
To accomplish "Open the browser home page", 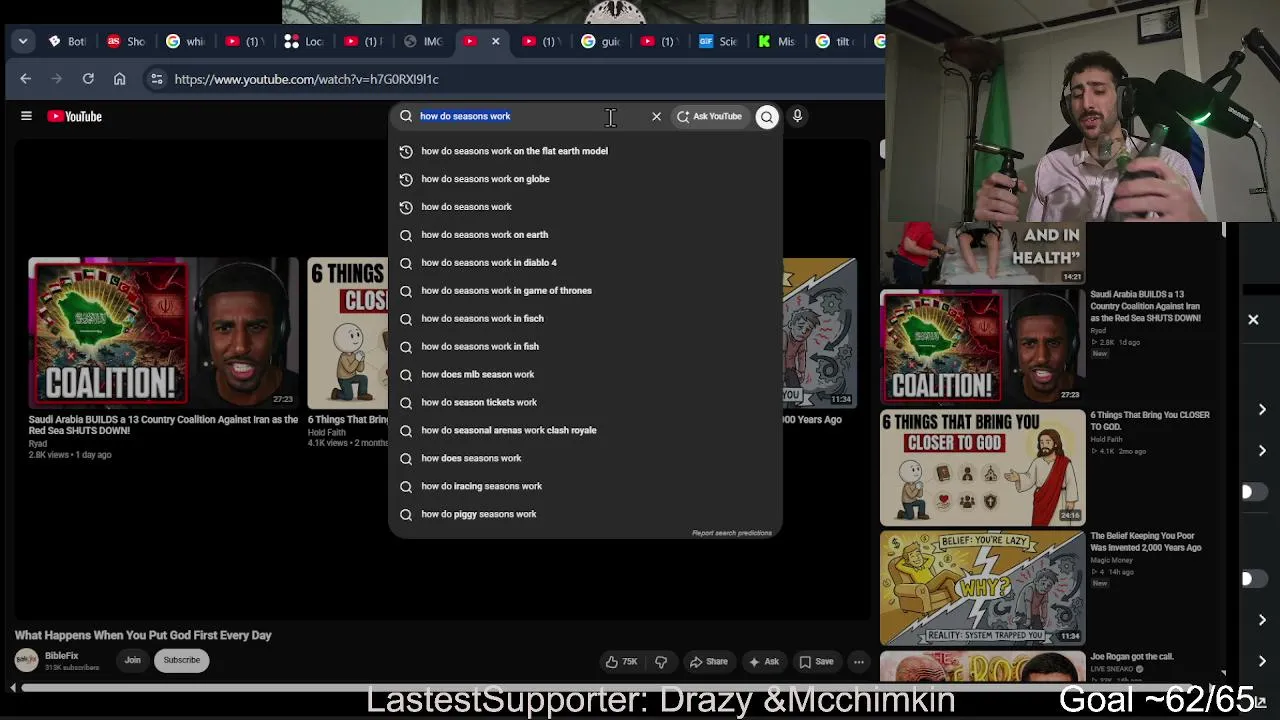I will (120, 79).
